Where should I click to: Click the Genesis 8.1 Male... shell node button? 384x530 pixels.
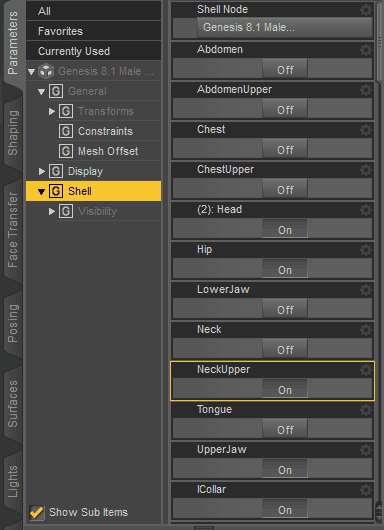pyautogui.click(x=284, y=27)
